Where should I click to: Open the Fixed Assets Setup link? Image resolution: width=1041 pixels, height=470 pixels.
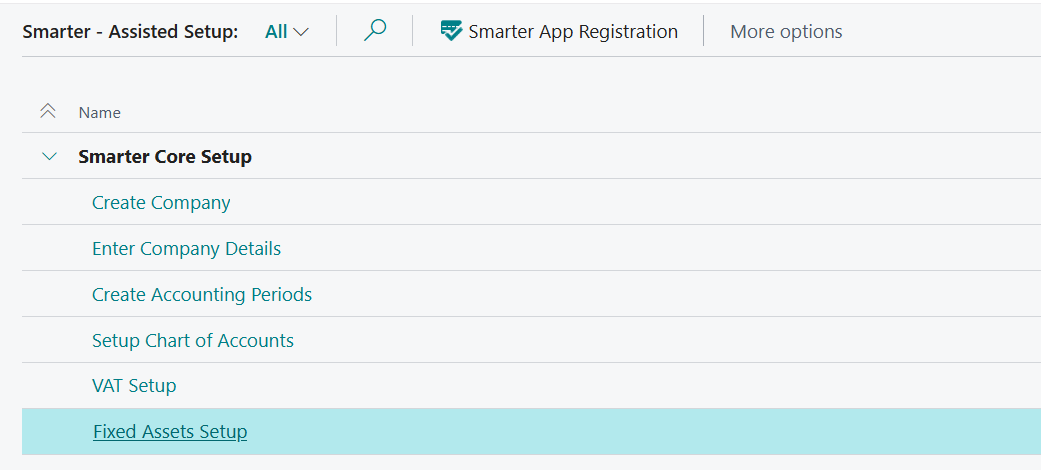(170, 431)
